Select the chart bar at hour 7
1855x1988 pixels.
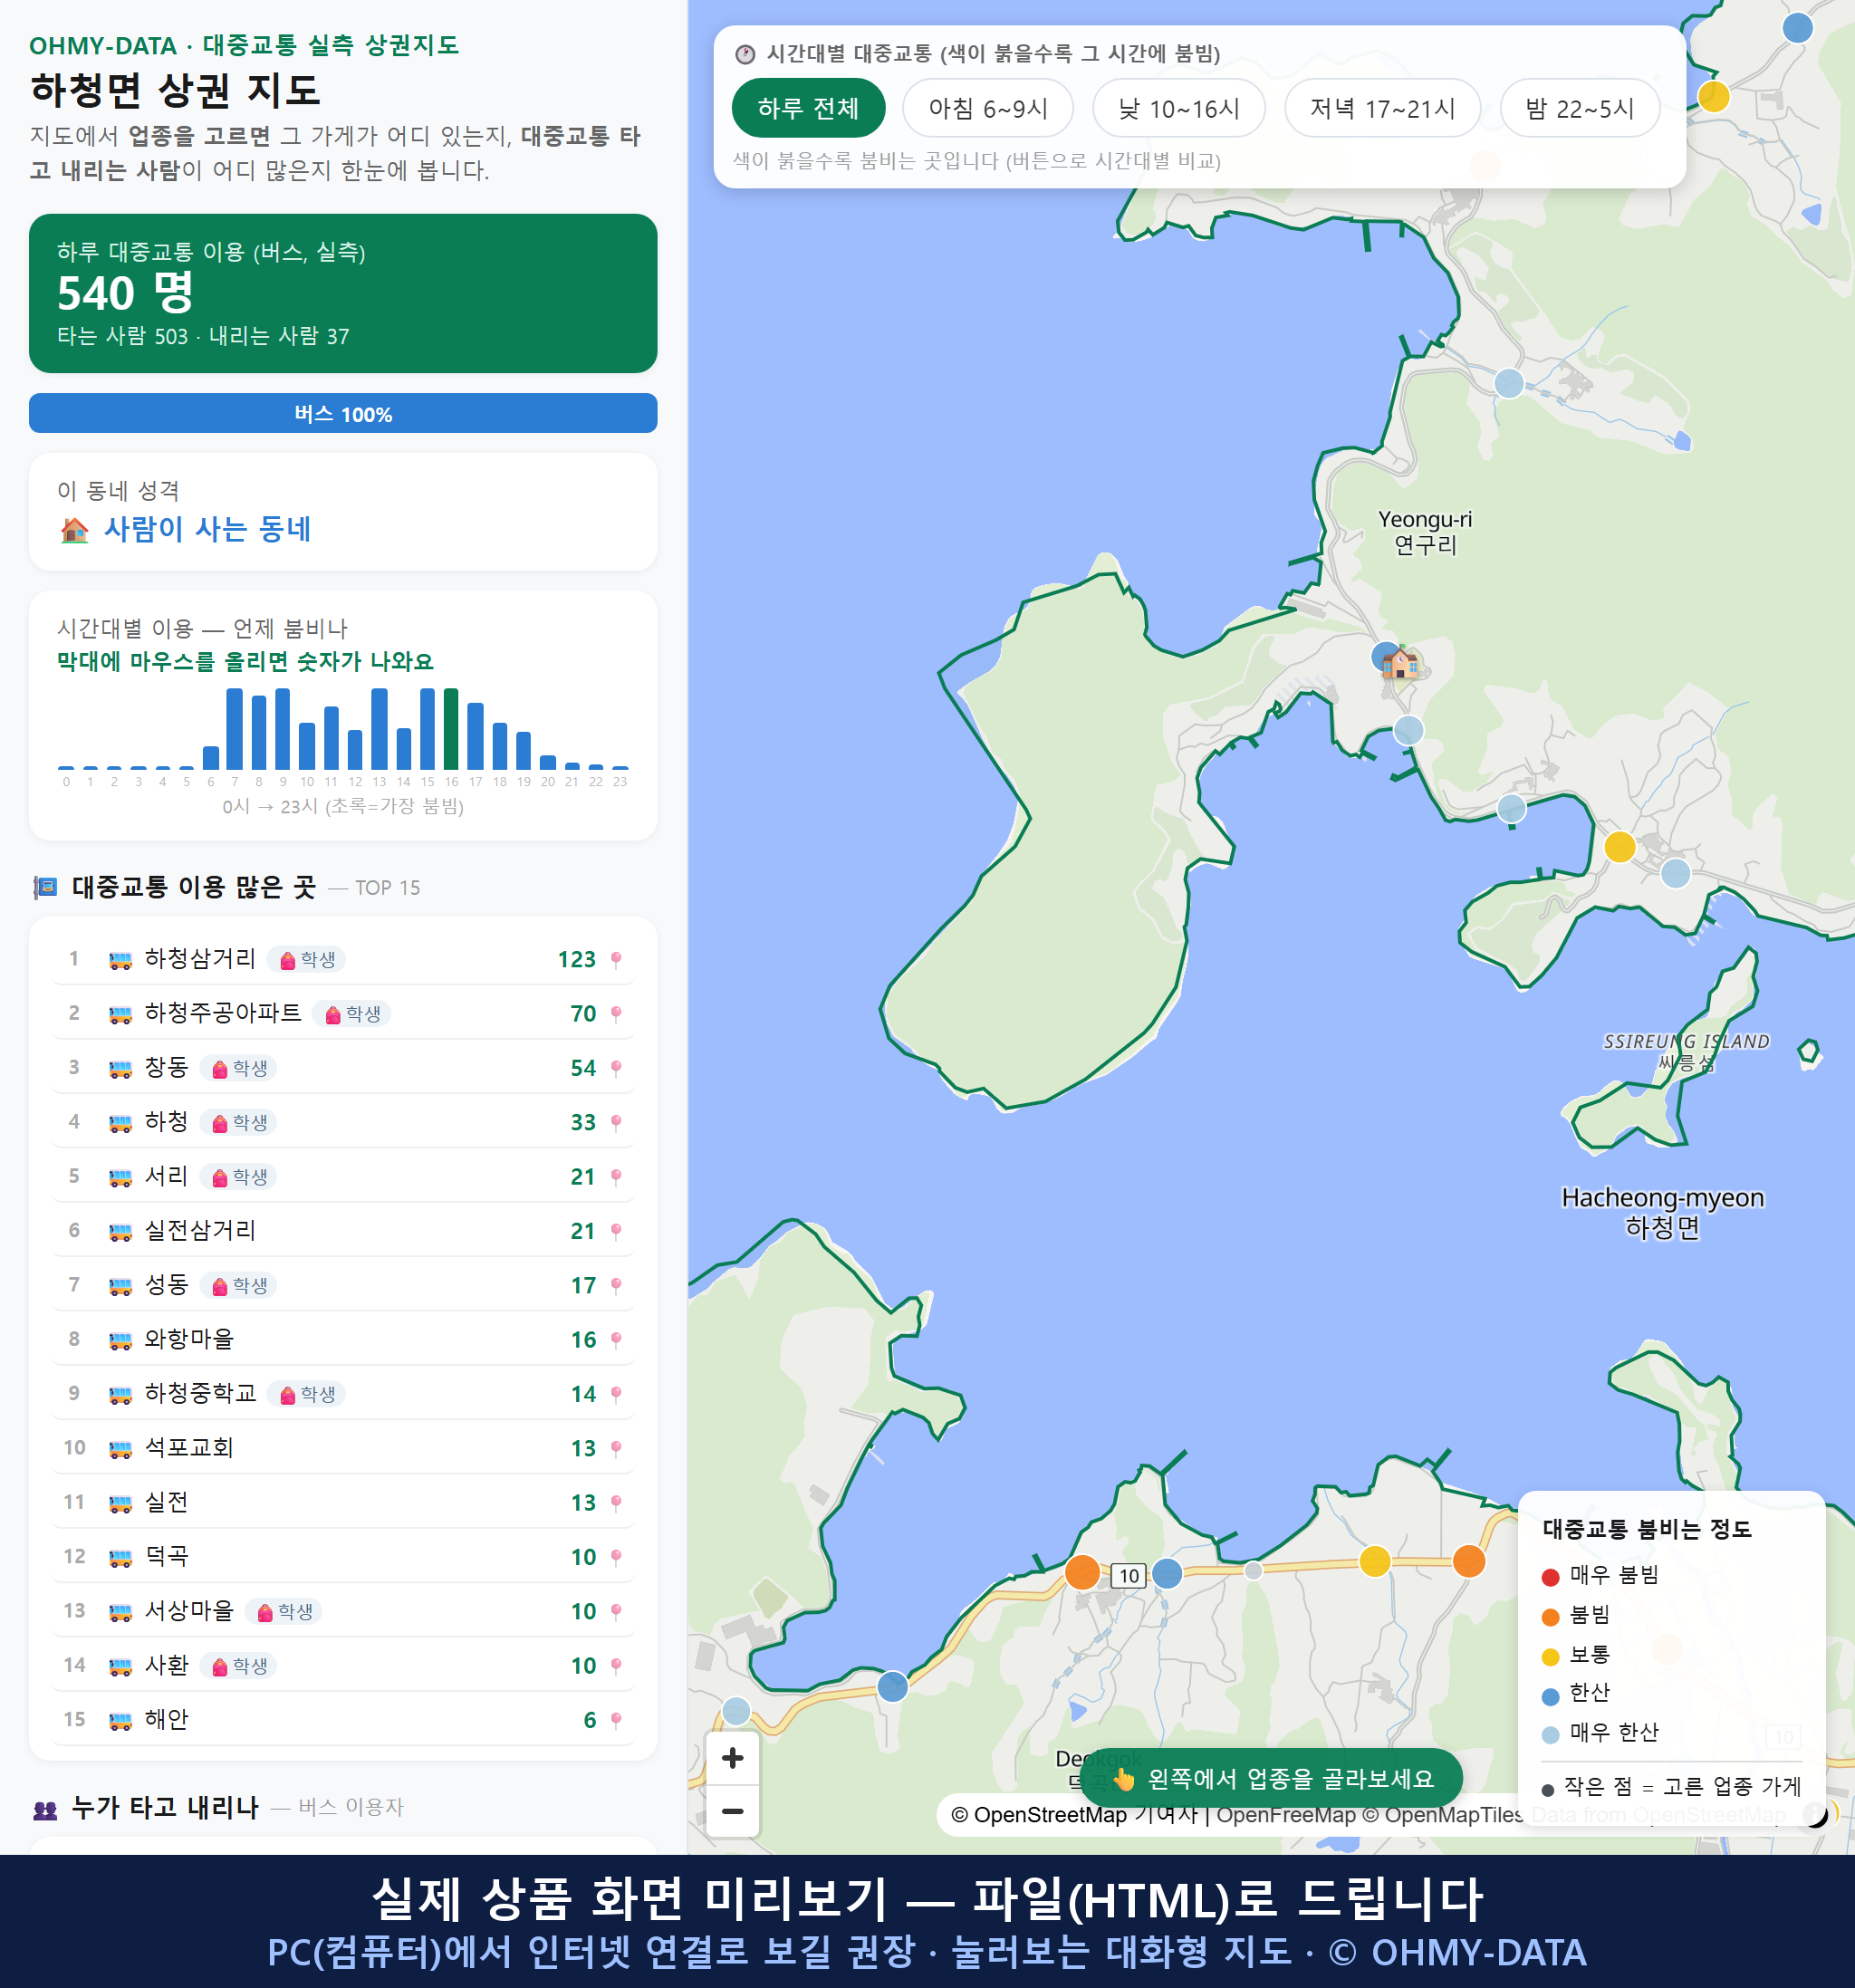point(234,729)
